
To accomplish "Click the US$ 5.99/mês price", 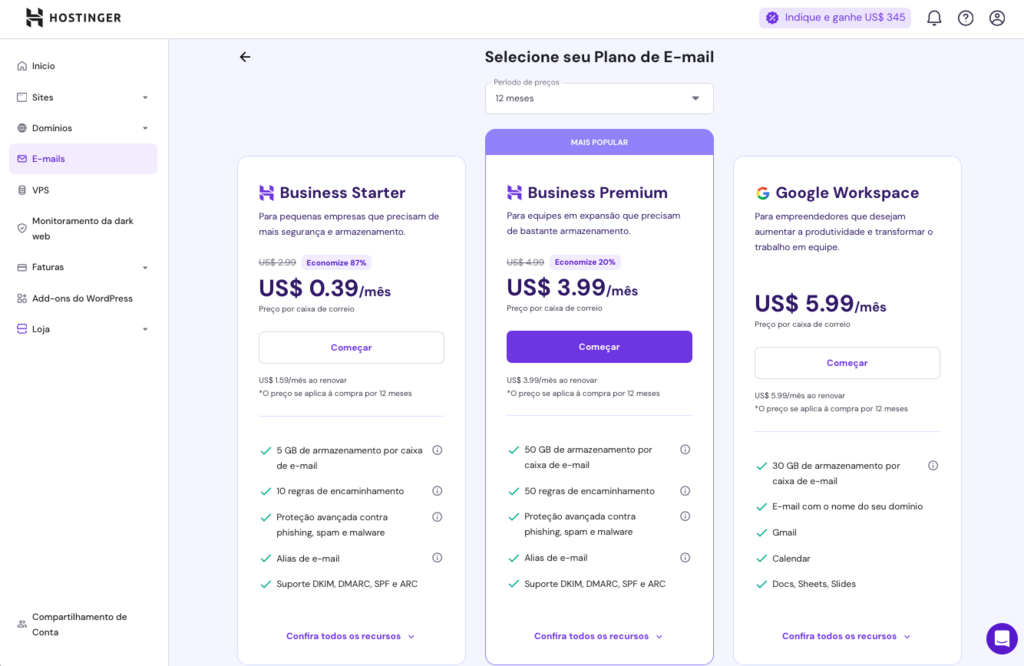I will [x=820, y=304].
